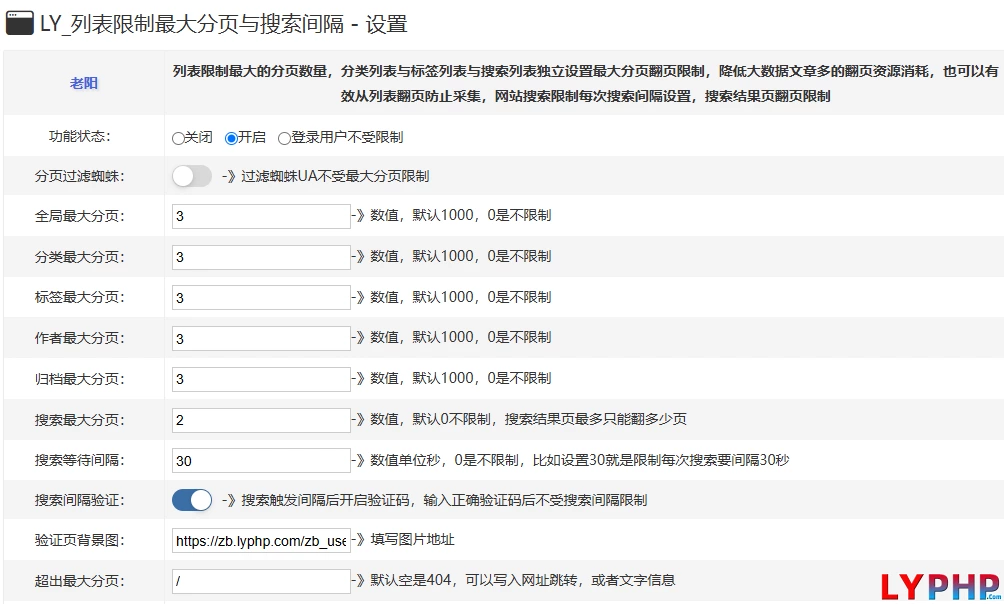The image size is (1004, 604).
Task: Focus the 超出最大分页 redirect field
Action: pyautogui.click(x=261, y=581)
